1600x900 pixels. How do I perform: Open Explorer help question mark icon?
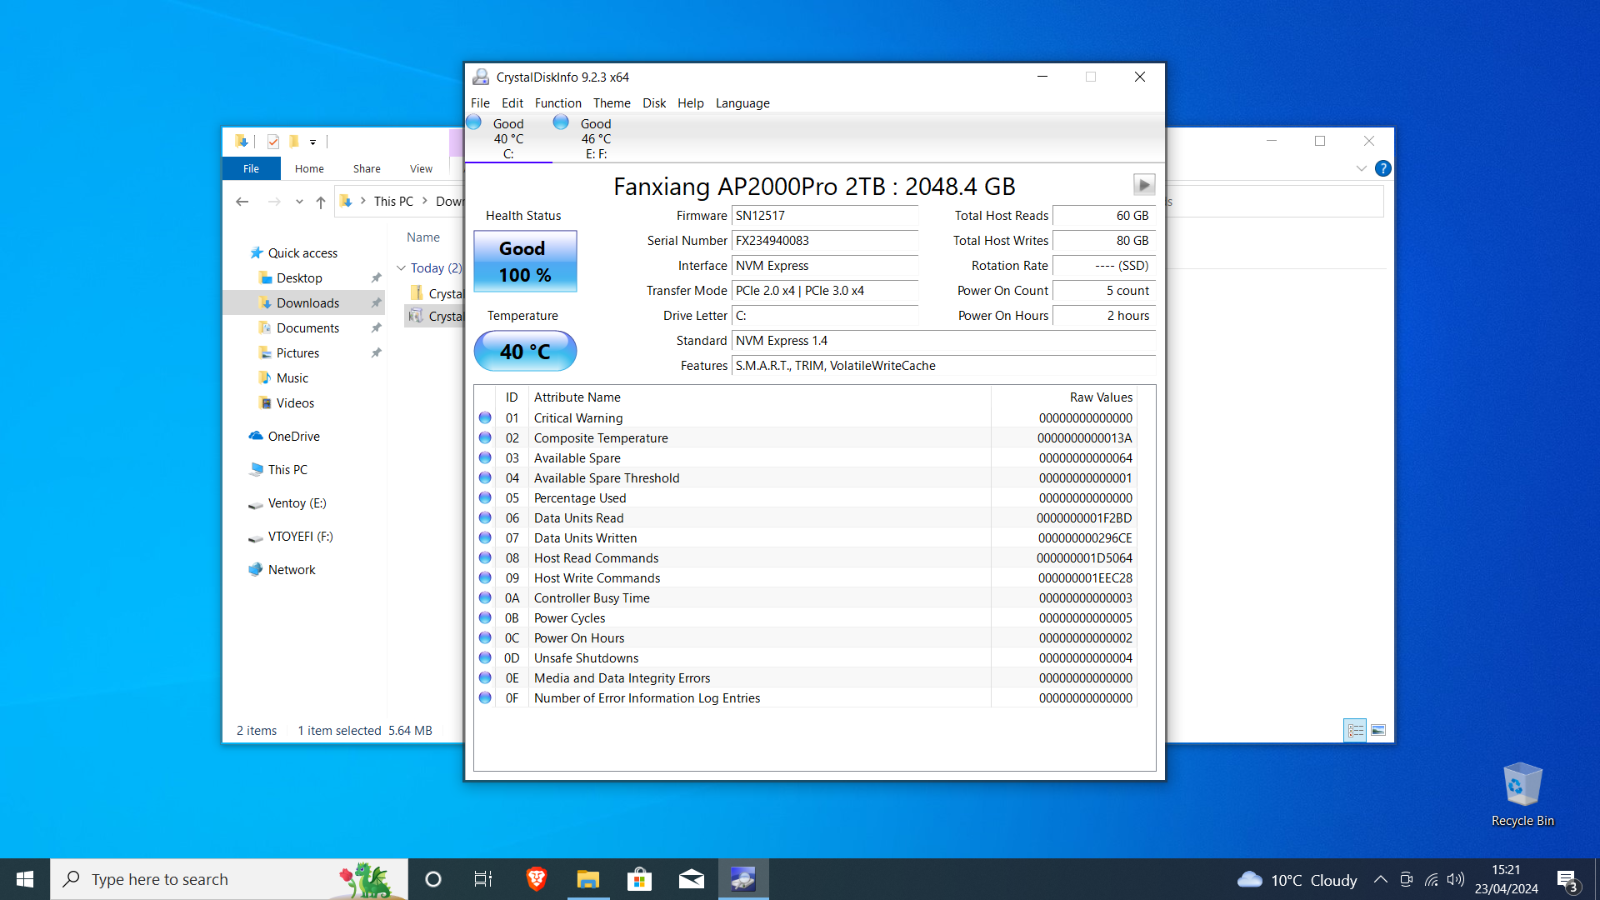[1383, 168]
